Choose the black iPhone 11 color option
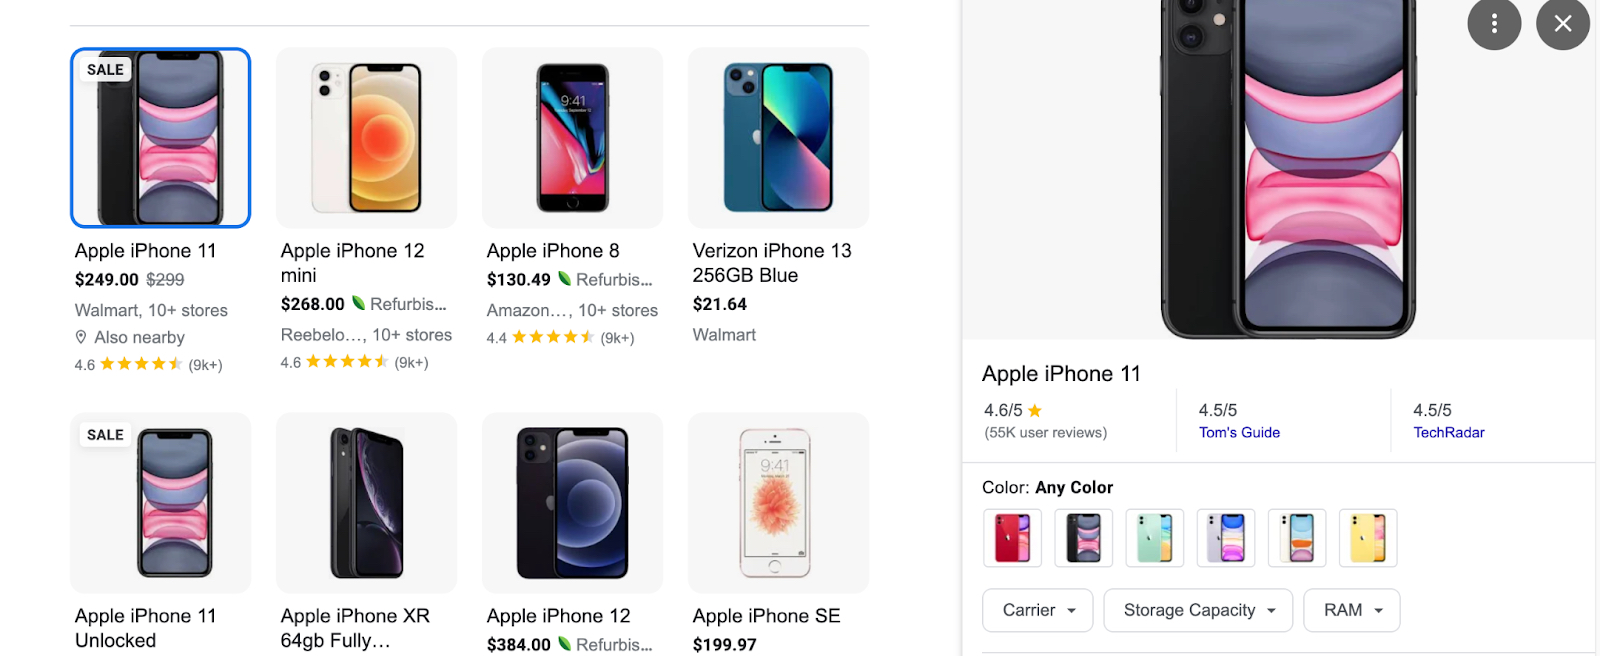 point(1083,537)
